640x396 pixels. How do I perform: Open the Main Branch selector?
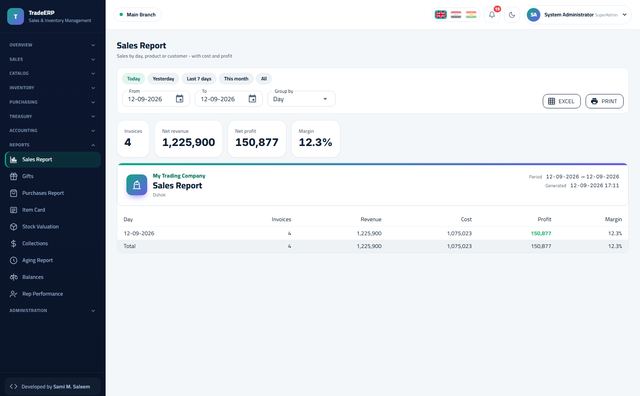click(137, 15)
